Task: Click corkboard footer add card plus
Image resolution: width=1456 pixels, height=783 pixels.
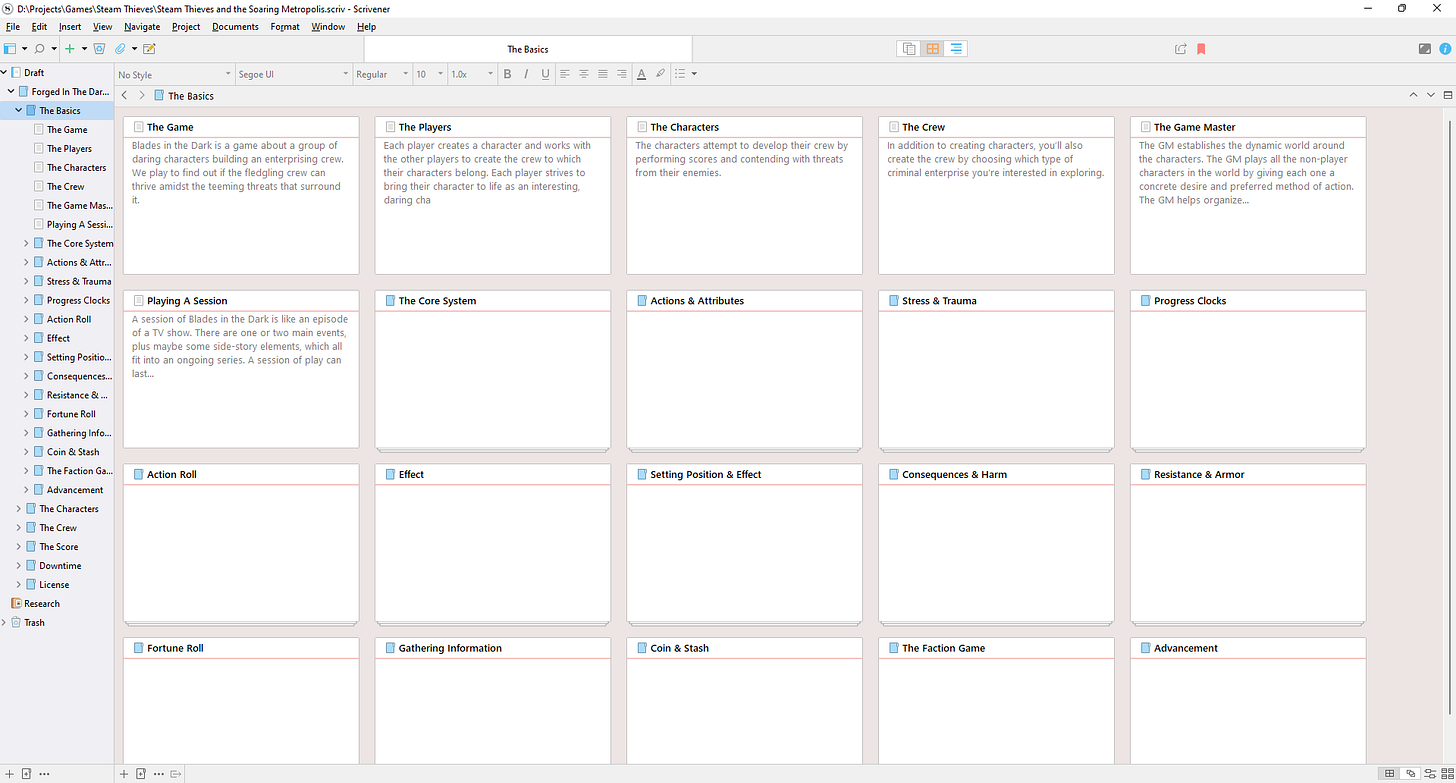Action: pyautogui.click(x=124, y=774)
